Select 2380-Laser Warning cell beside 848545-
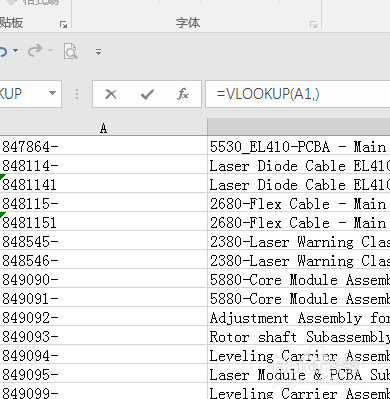The height and width of the screenshot is (399, 390). [x=299, y=240]
